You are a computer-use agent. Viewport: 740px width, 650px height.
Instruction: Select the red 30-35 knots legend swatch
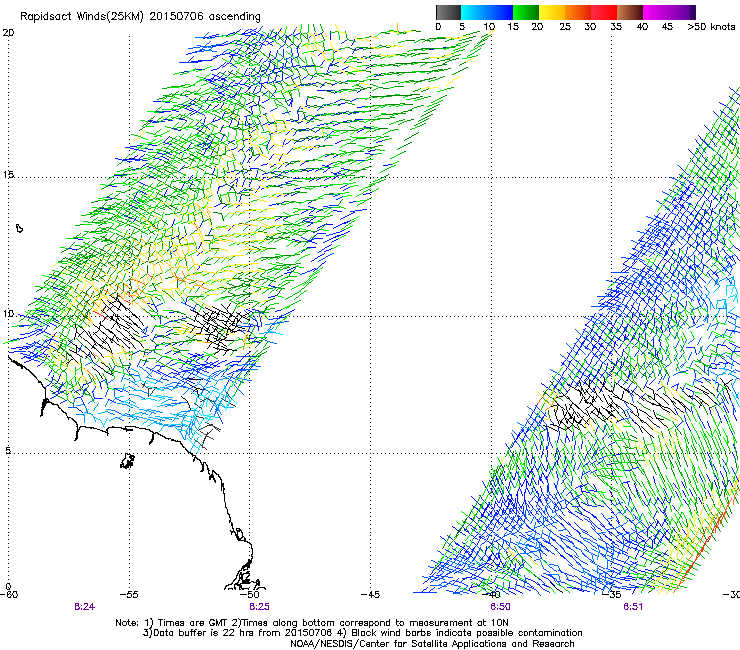point(604,12)
